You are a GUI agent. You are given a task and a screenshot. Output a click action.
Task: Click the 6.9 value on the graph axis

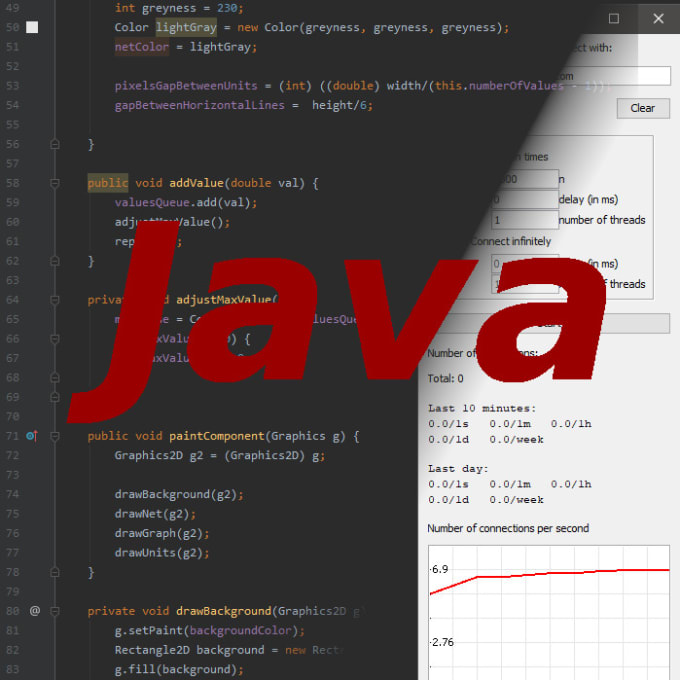click(440, 569)
